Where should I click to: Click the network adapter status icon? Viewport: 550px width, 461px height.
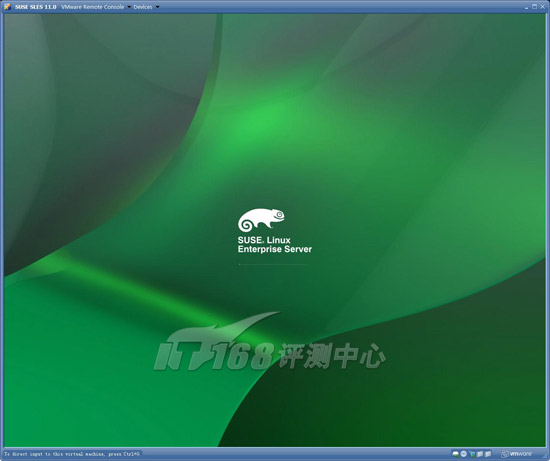472,454
